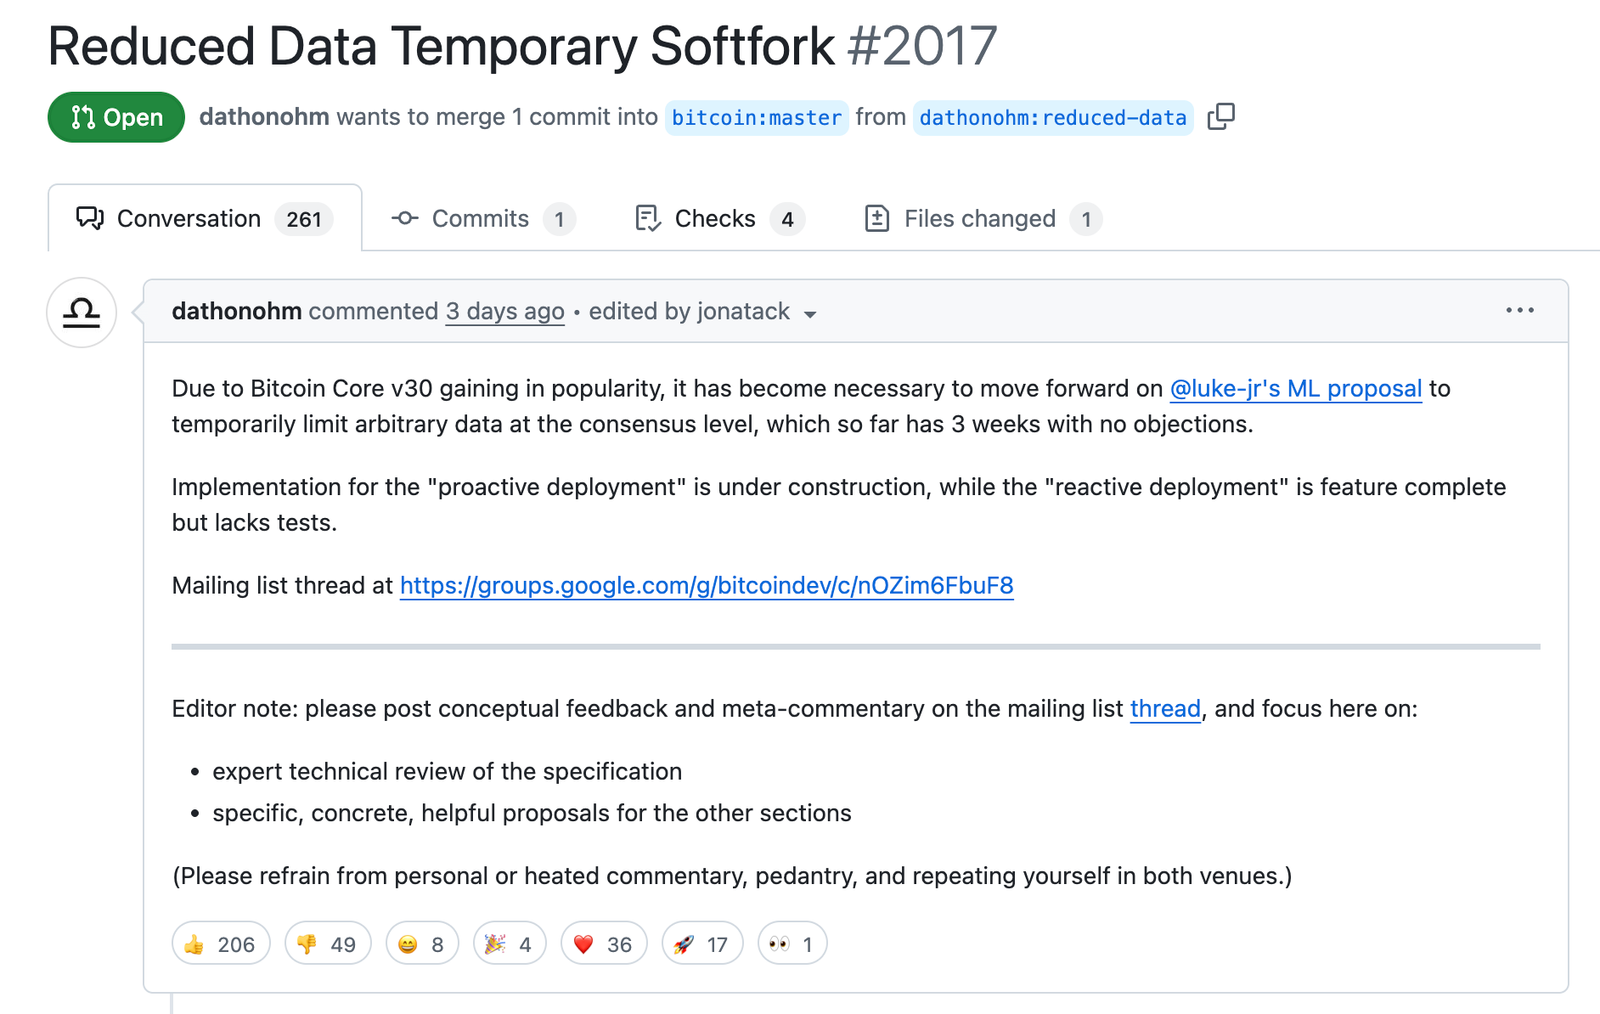Image resolution: width=1600 pixels, height=1014 pixels.
Task: Switch to the Commits tab
Action: tap(482, 219)
